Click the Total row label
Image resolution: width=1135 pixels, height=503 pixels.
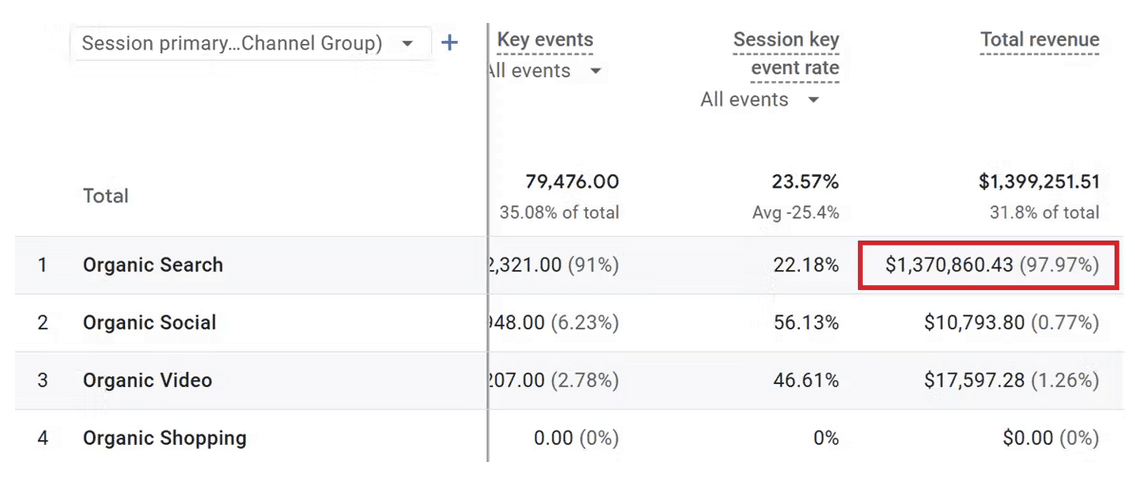[x=105, y=196]
